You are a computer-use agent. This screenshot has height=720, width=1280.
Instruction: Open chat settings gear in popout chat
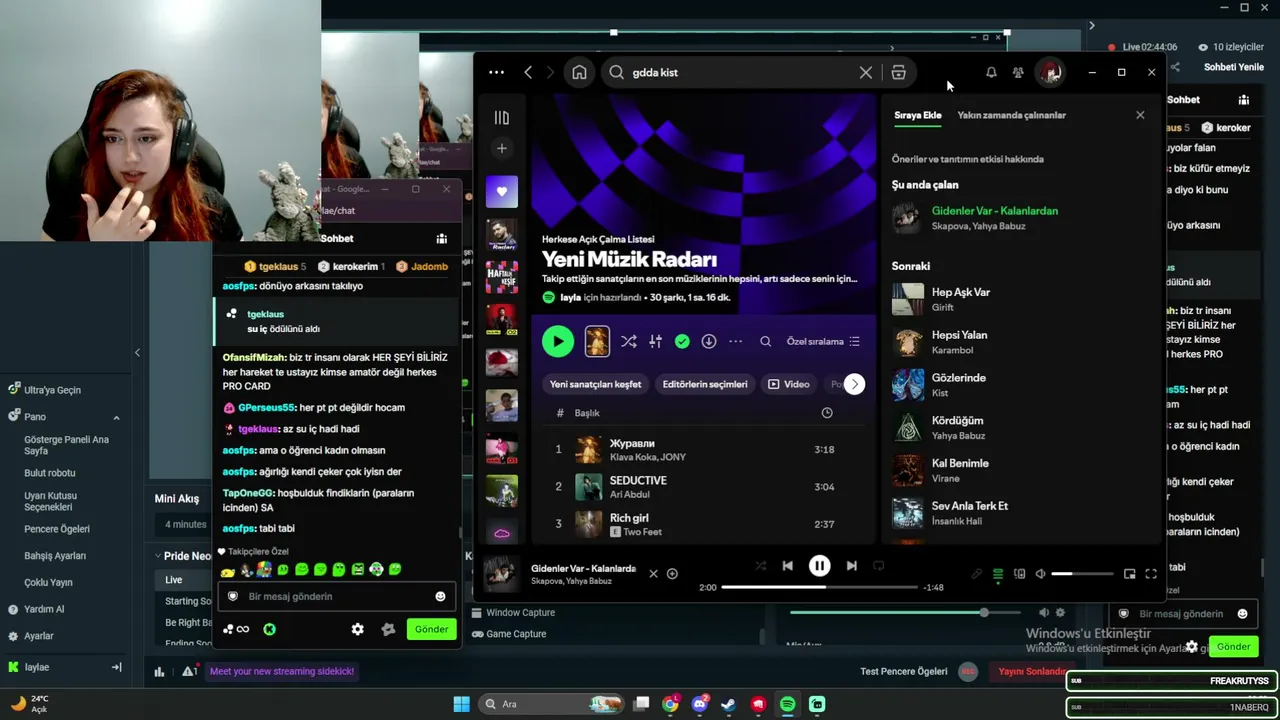pos(357,629)
